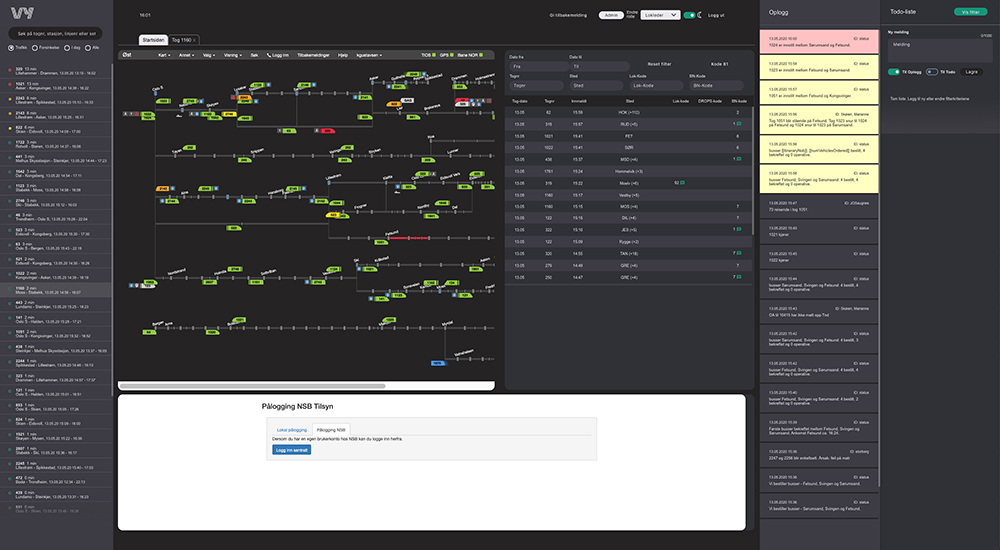Focus the Sted filter input

pyautogui.click(x=596, y=85)
